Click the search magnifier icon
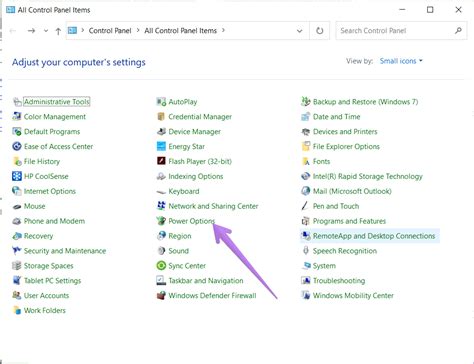 point(458,31)
